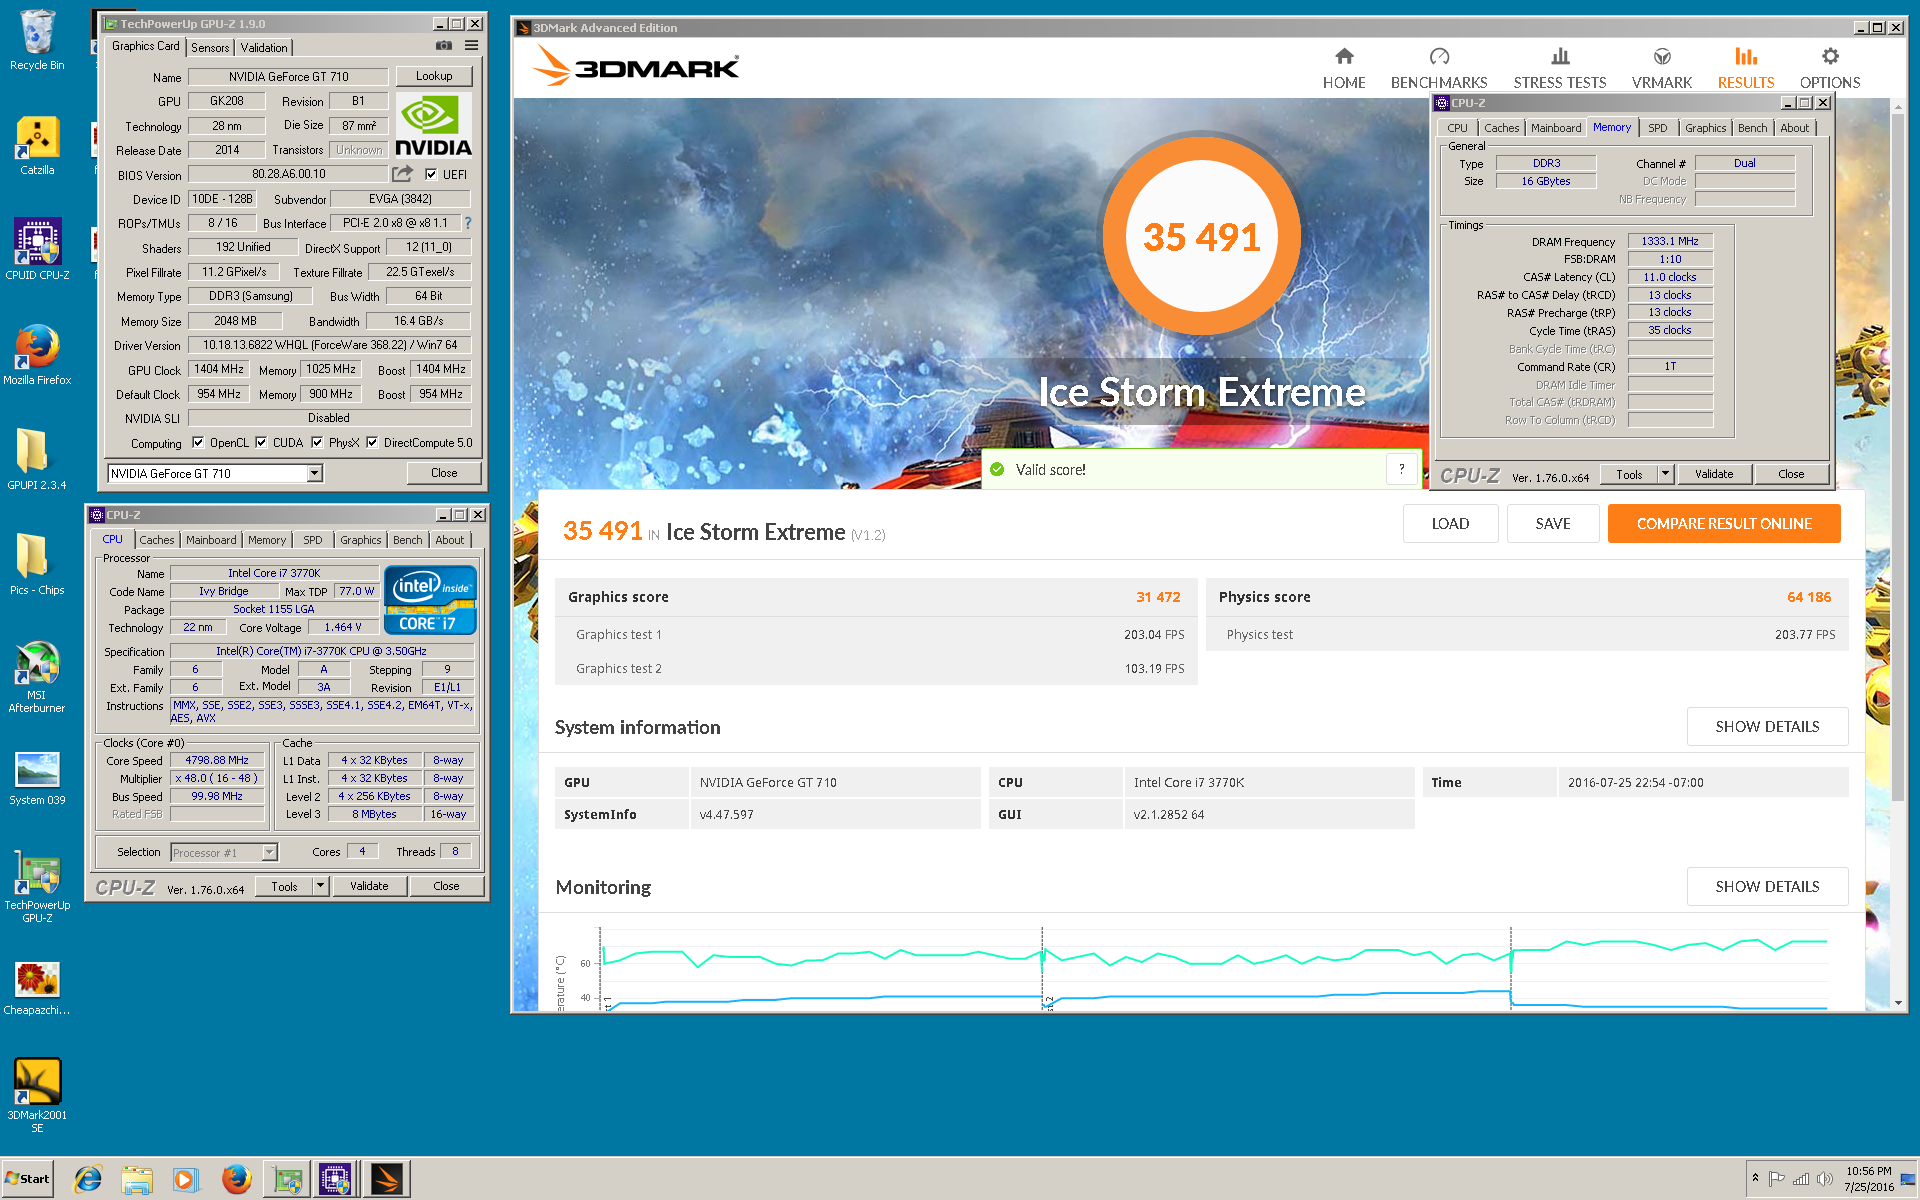The height and width of the screenshot is (1200, 1920).
Task: Open the 3DMark RESULTS section
Action: (x=1746, y=68)
